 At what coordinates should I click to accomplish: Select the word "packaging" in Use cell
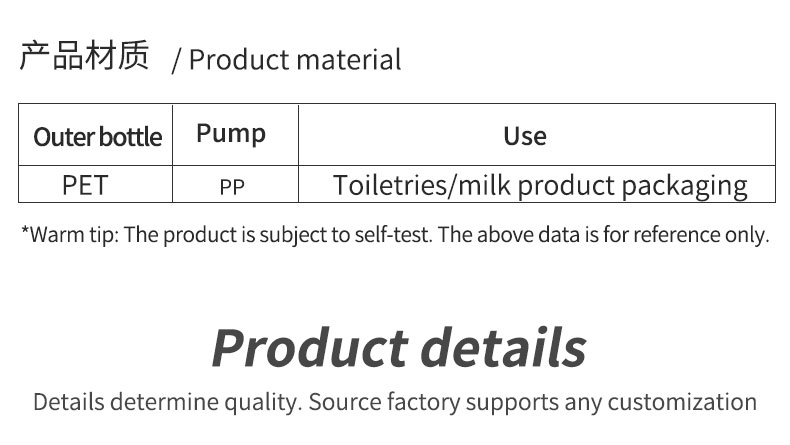click(x=684, y=186)
